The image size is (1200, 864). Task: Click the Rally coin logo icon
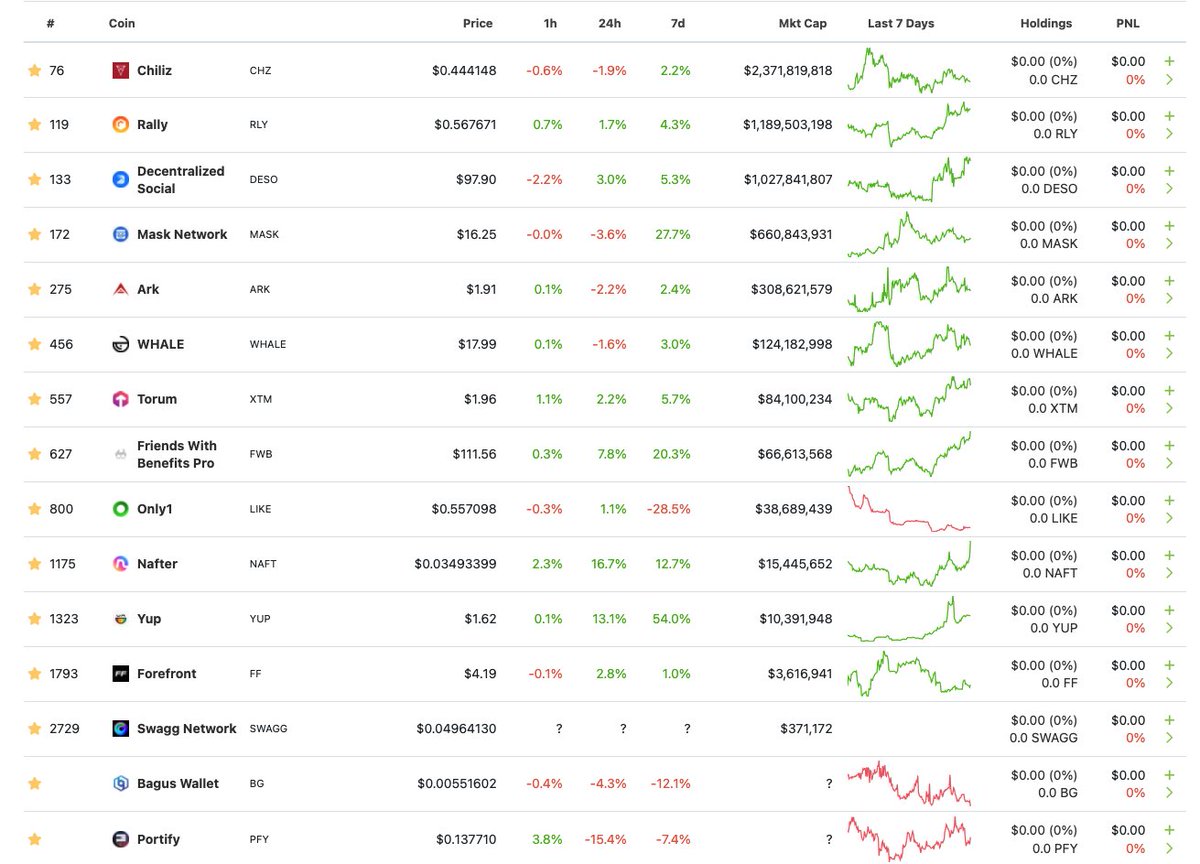point(120,125)
